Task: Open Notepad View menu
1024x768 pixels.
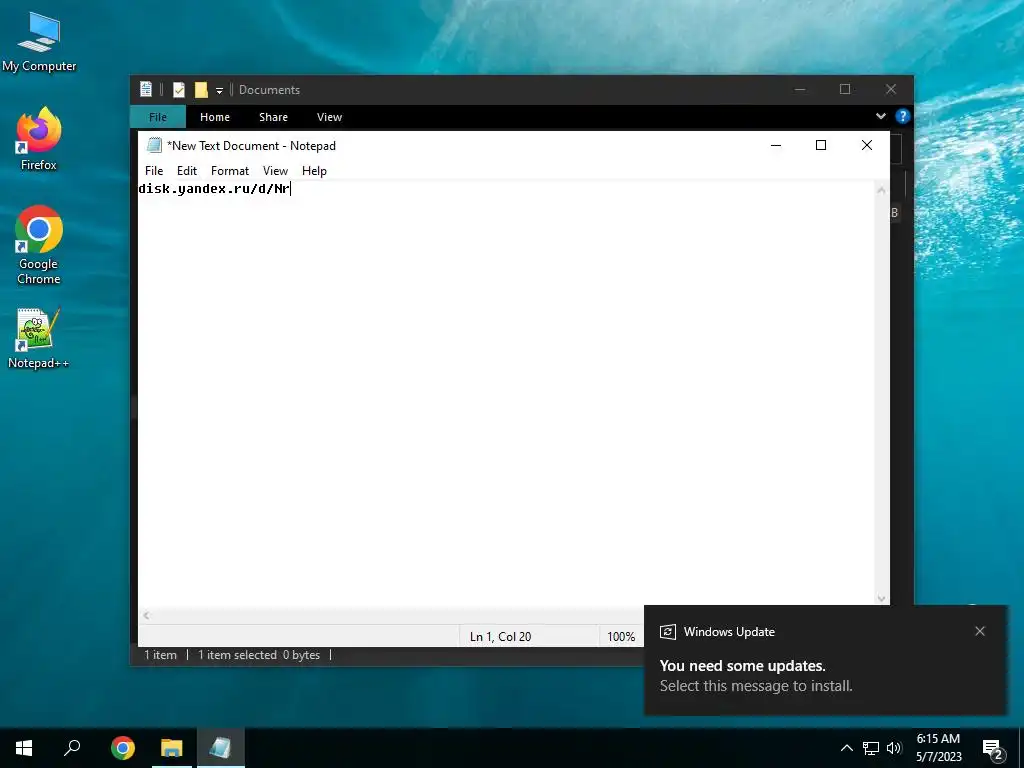Action: pos(276,170)
